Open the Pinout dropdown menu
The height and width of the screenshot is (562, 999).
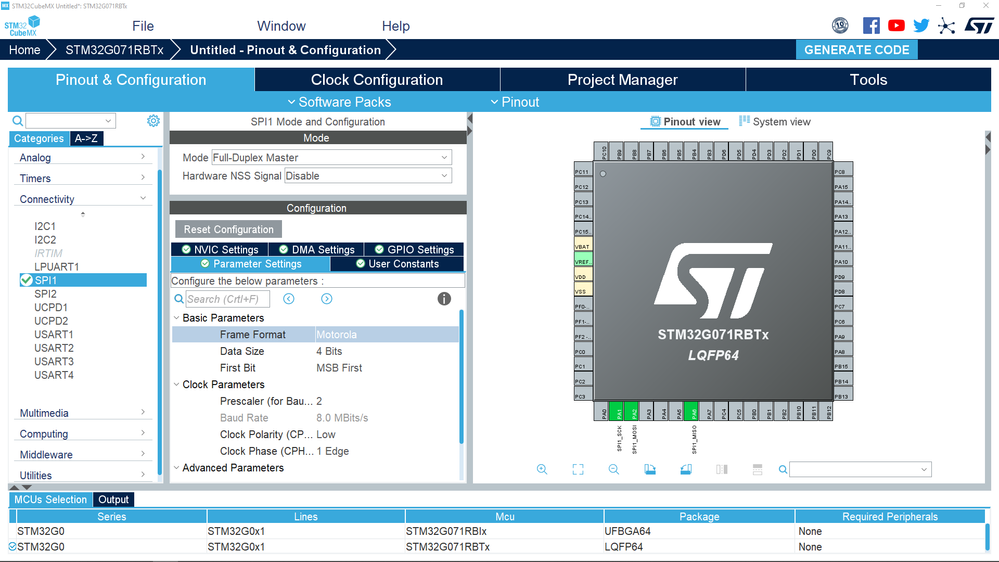[x=515, y=102]
